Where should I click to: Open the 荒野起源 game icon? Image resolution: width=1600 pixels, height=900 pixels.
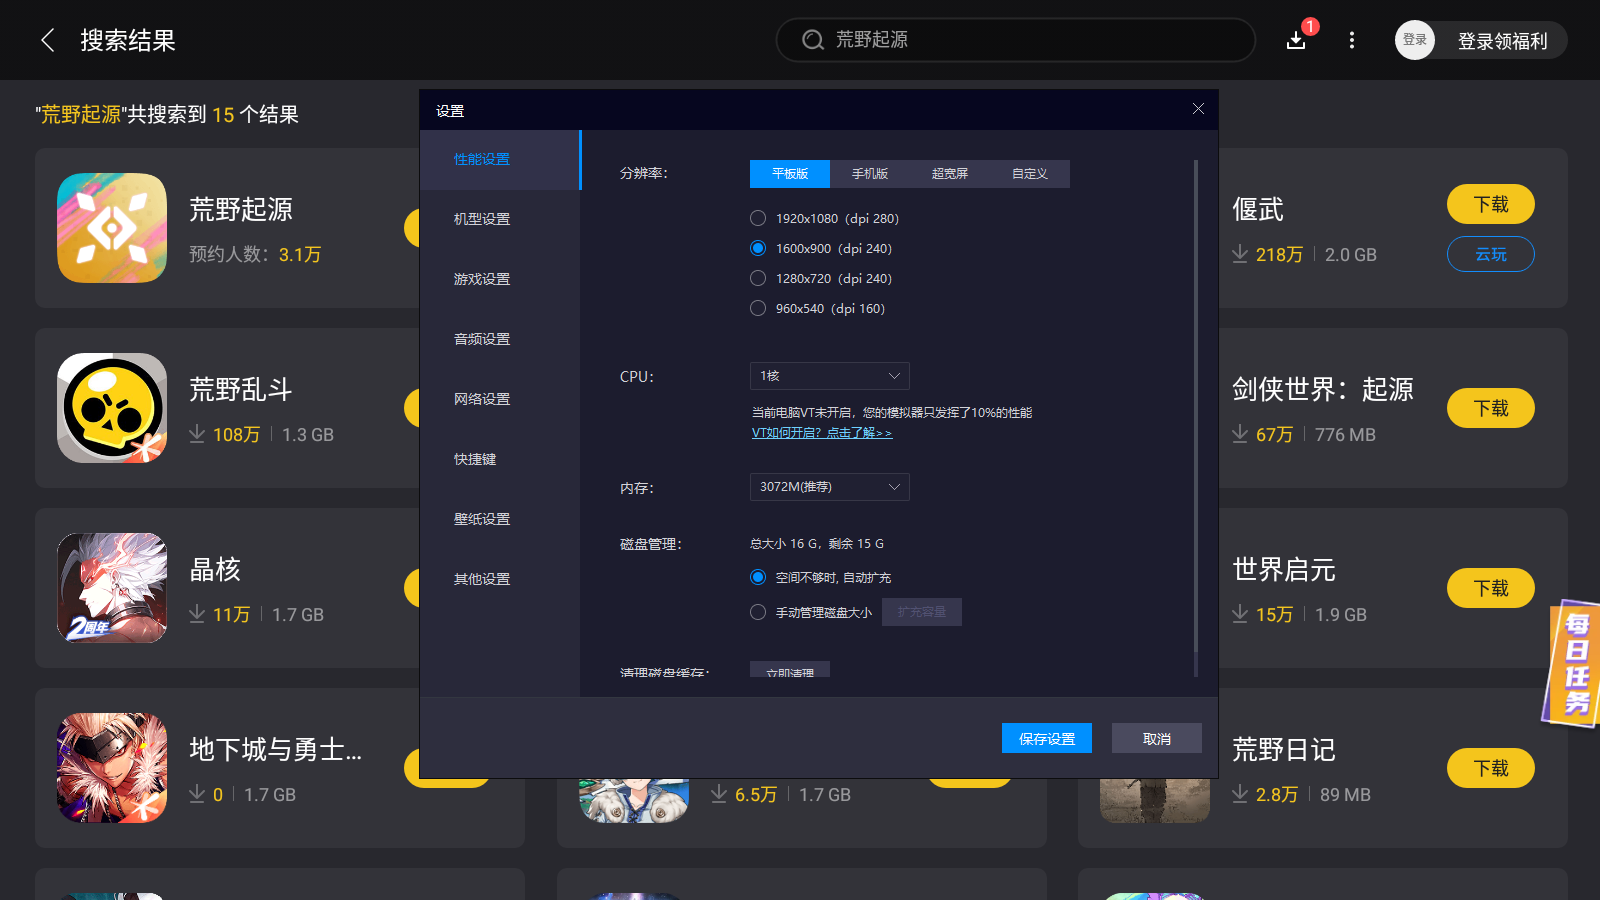[x=112, y=228]
